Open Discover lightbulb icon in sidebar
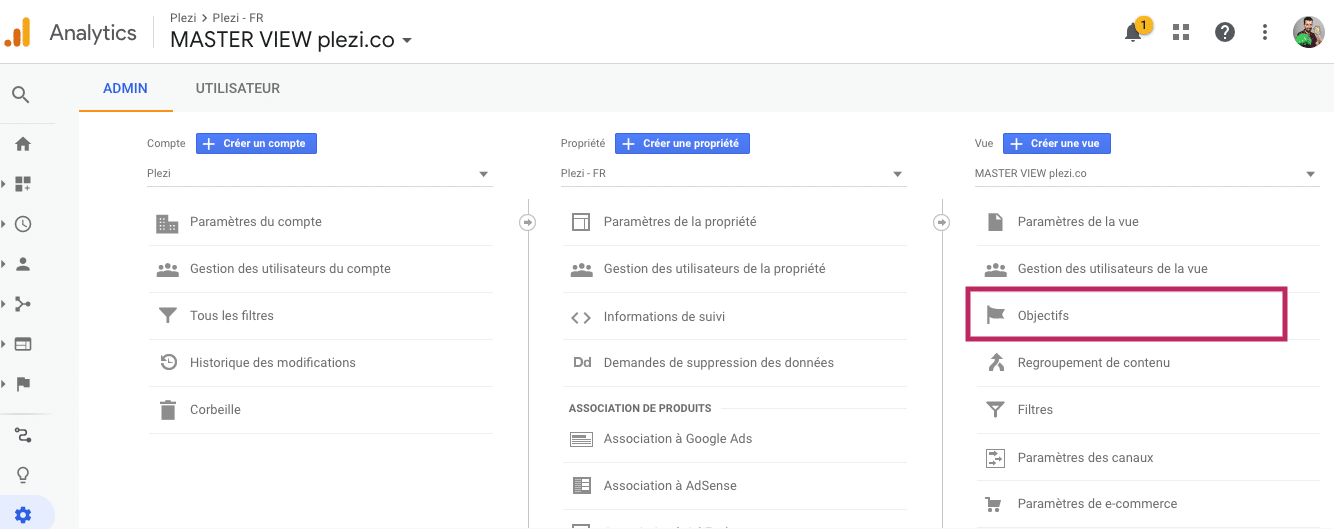Viewport: 1334px width, 529px height. pos(23,475)
